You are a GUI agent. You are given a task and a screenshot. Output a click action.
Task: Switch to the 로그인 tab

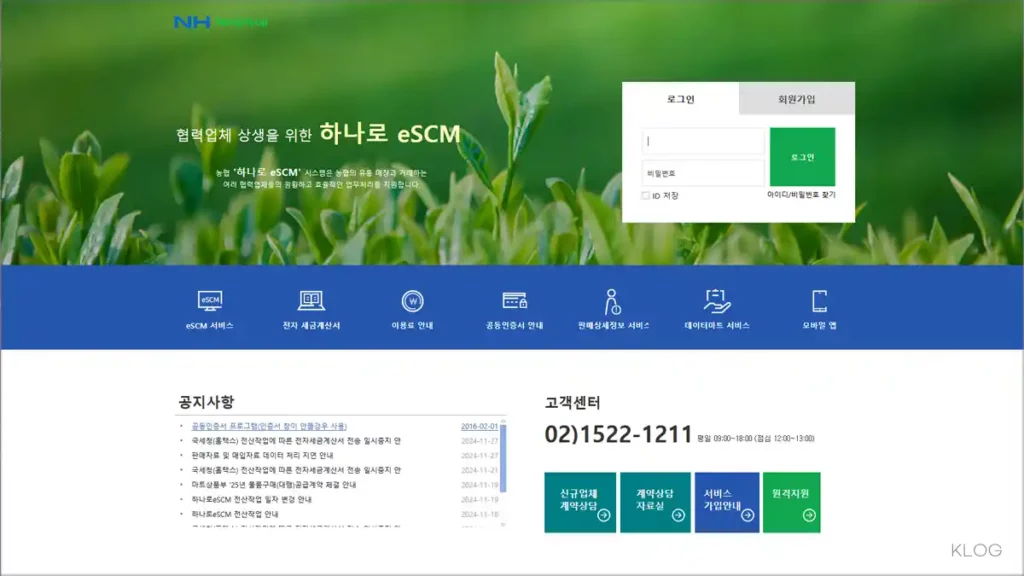680,99
